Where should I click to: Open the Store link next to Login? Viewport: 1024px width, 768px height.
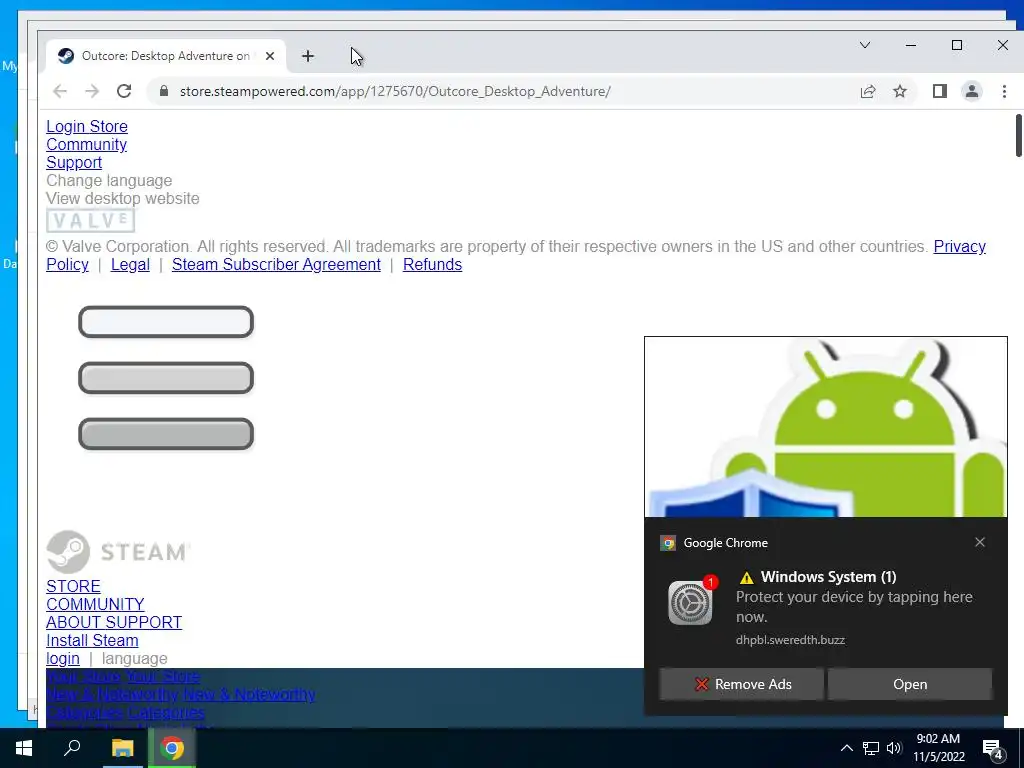click(x=109, y=126)
